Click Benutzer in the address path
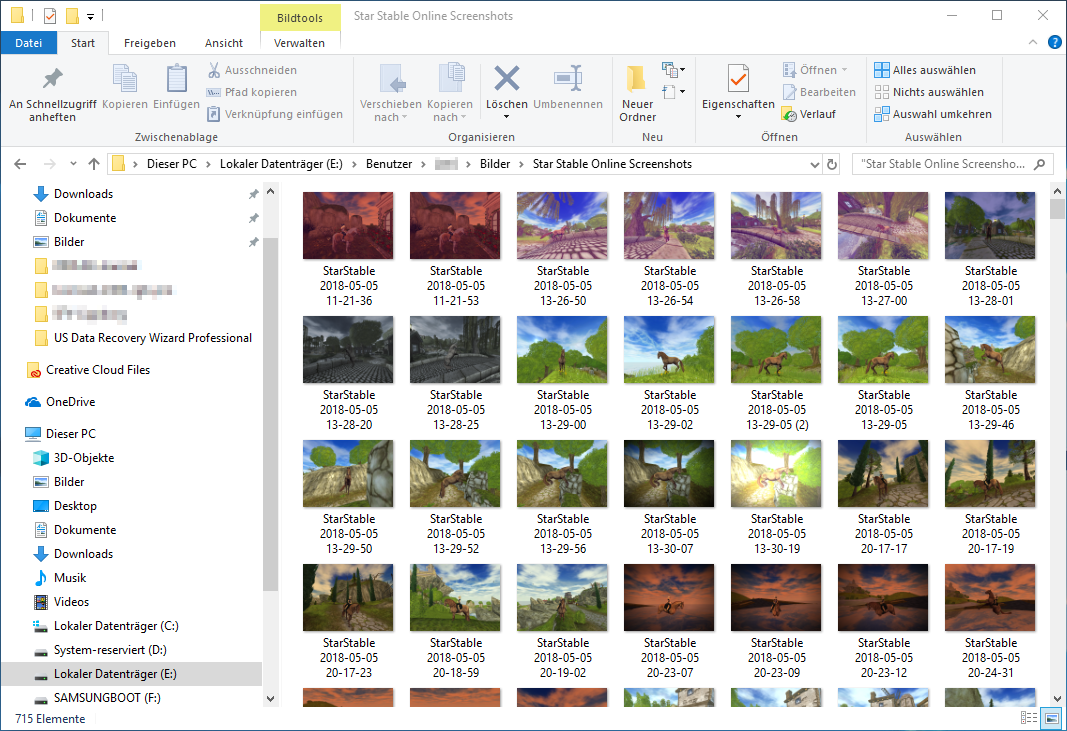This screenshot has width=1067, height=731. pyautogui.click(x=389, y=164)
